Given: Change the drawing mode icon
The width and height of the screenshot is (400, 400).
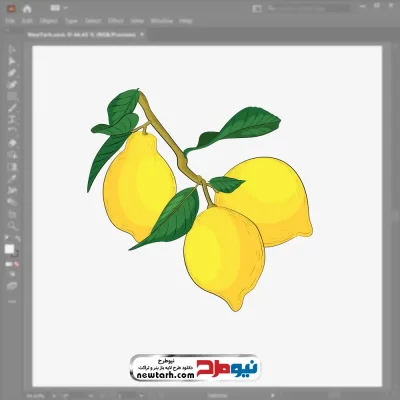Looking at the screenshot, I should coord(12,274).
